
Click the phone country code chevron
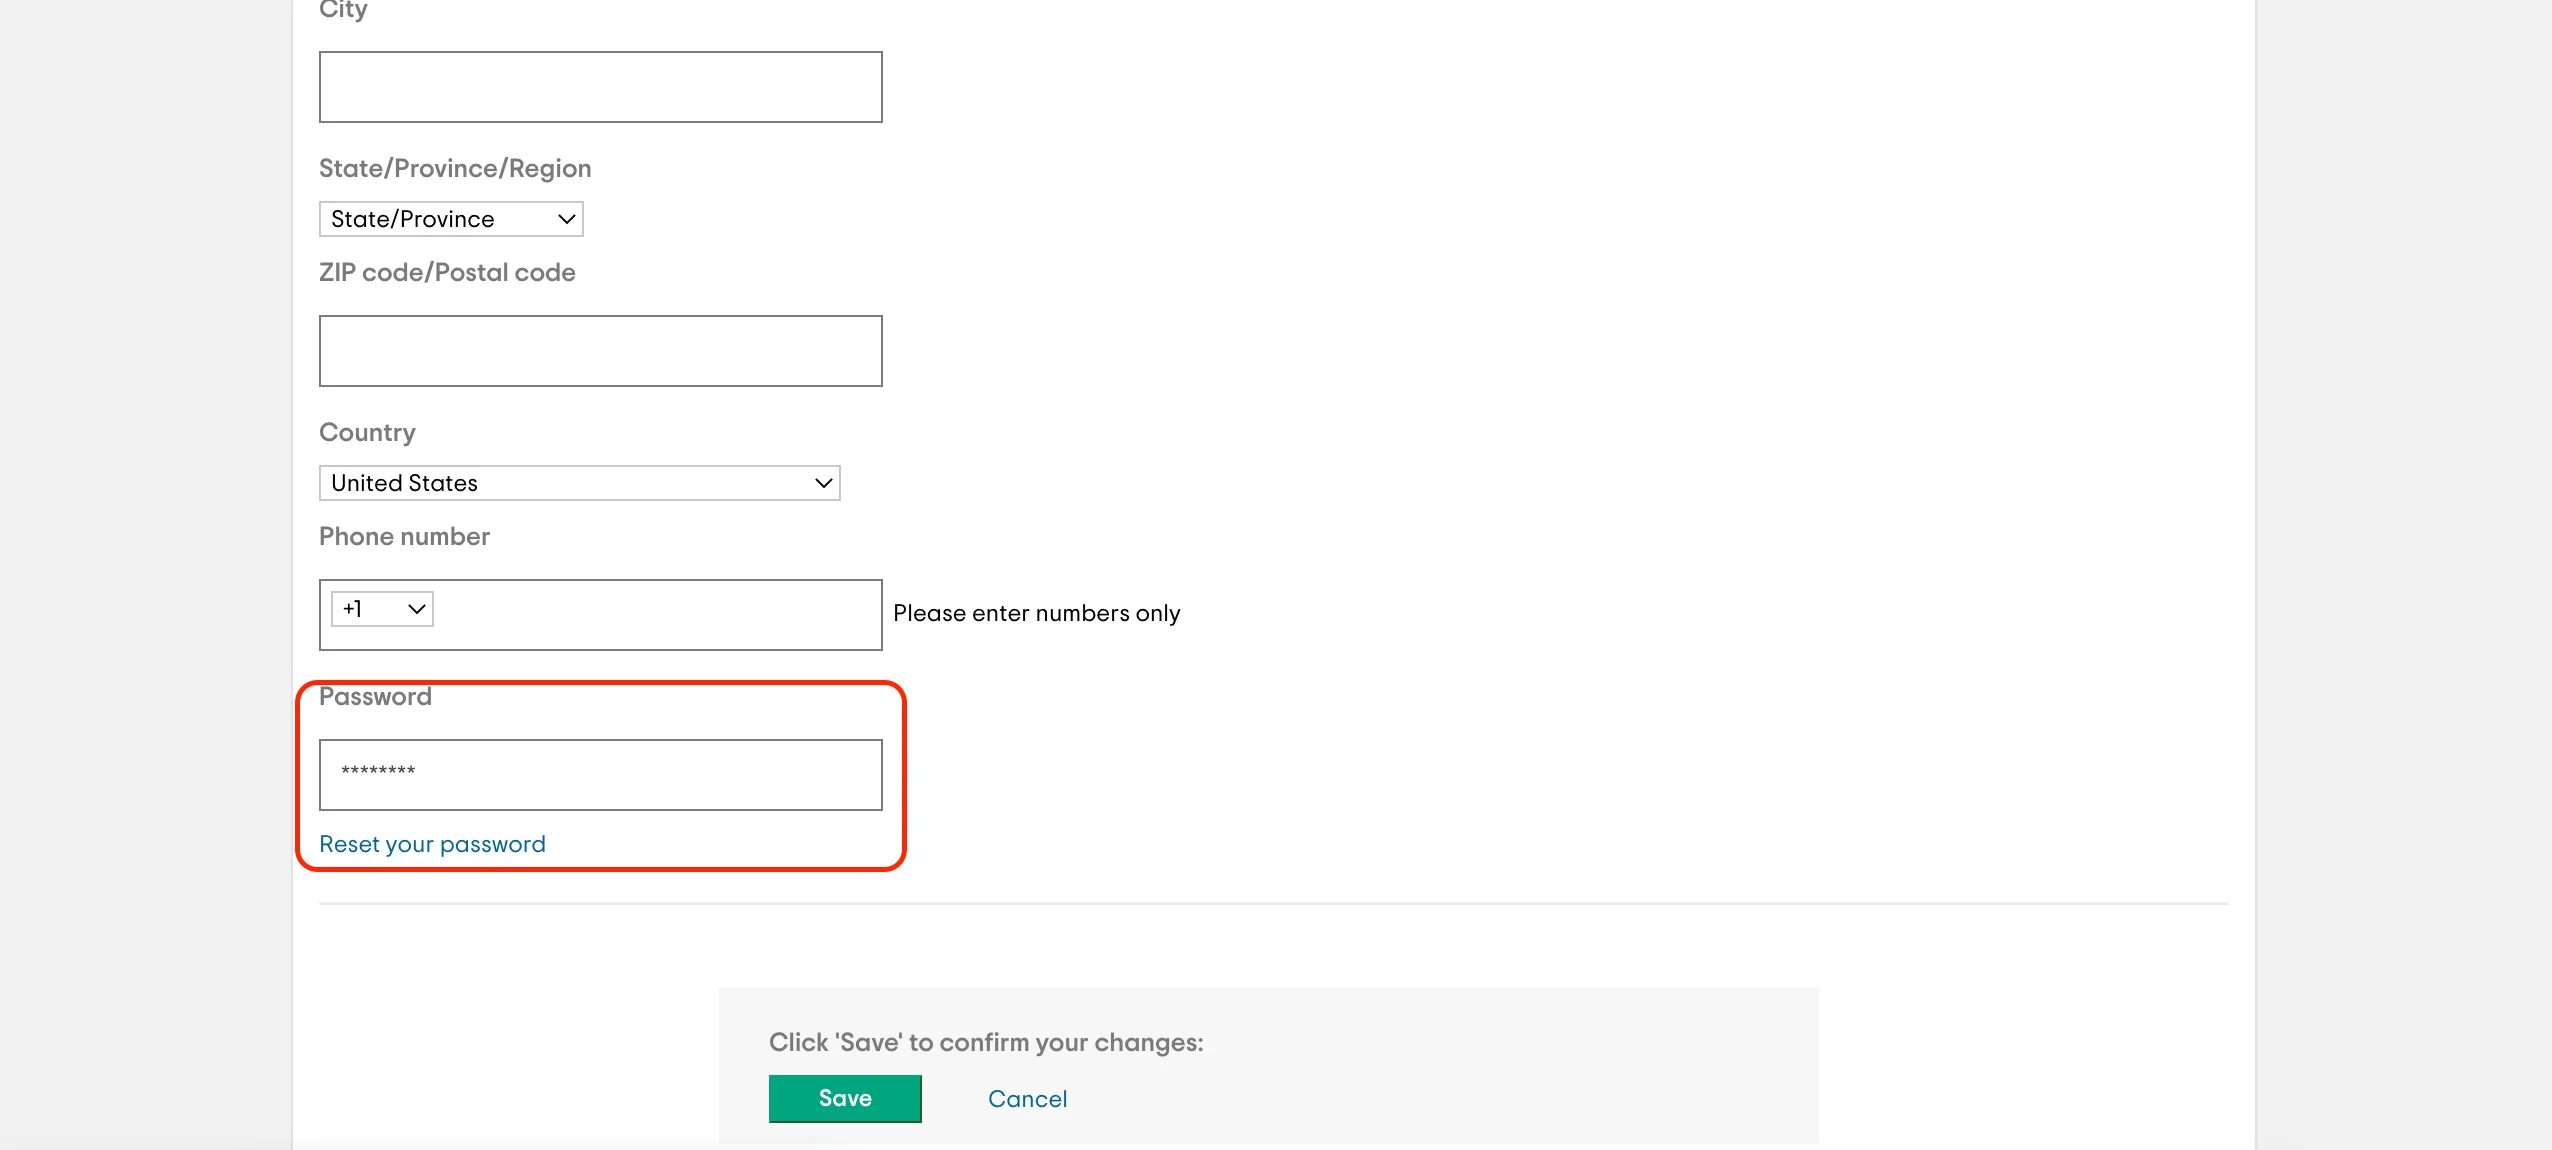416,609
